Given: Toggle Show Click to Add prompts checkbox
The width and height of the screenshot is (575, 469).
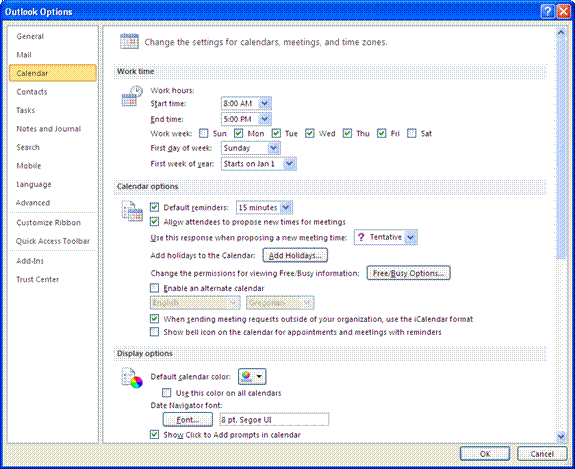Looking at the screenshot, I should tap(154, 435).
